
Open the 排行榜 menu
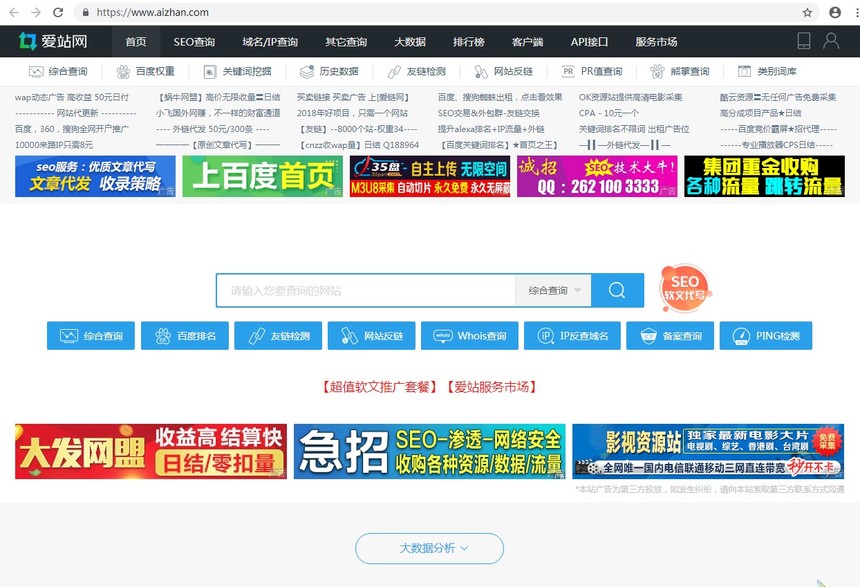(x=469, y=42)
